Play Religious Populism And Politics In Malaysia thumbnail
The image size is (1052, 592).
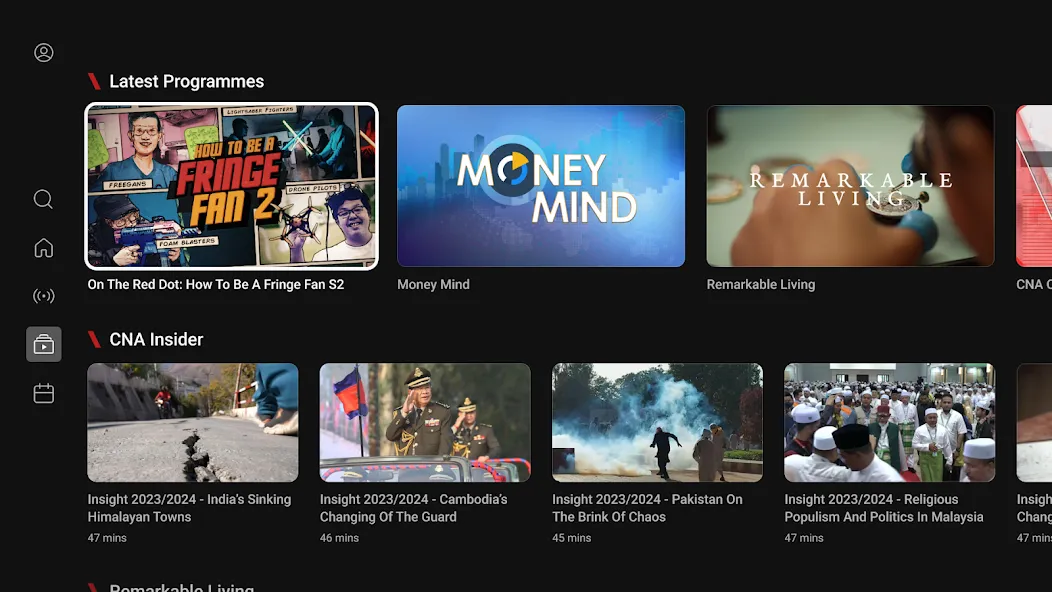pos(890,422)
